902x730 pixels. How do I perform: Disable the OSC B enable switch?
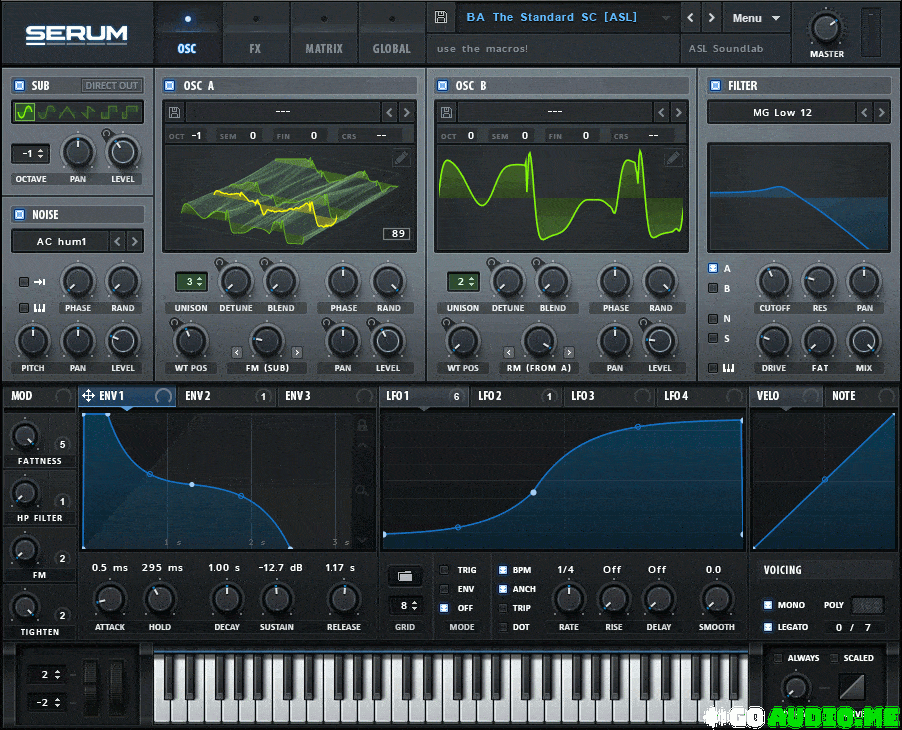tap(442, 86)
